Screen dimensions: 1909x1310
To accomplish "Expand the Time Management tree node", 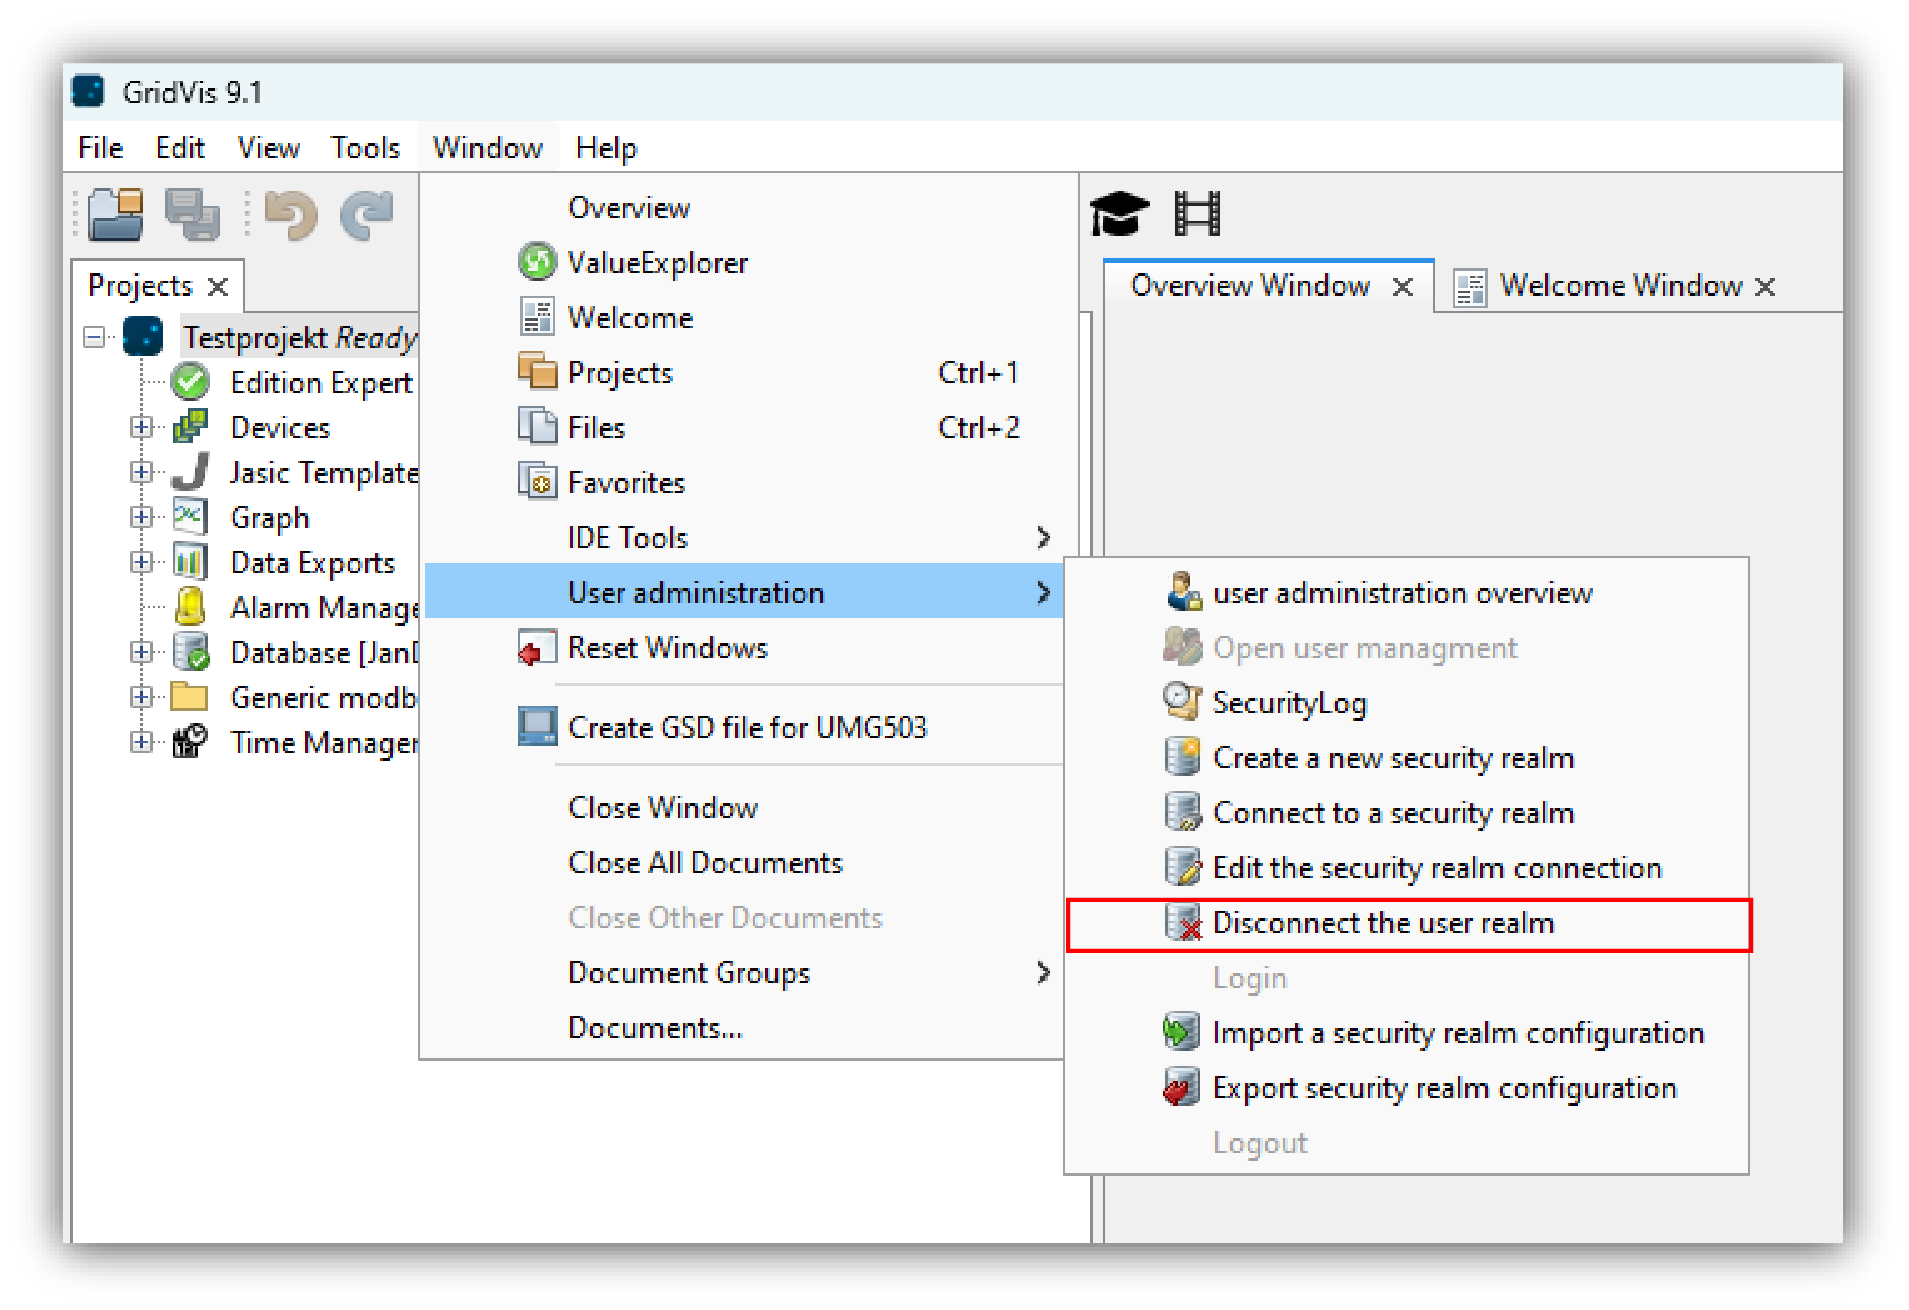I will coord(141,742).
